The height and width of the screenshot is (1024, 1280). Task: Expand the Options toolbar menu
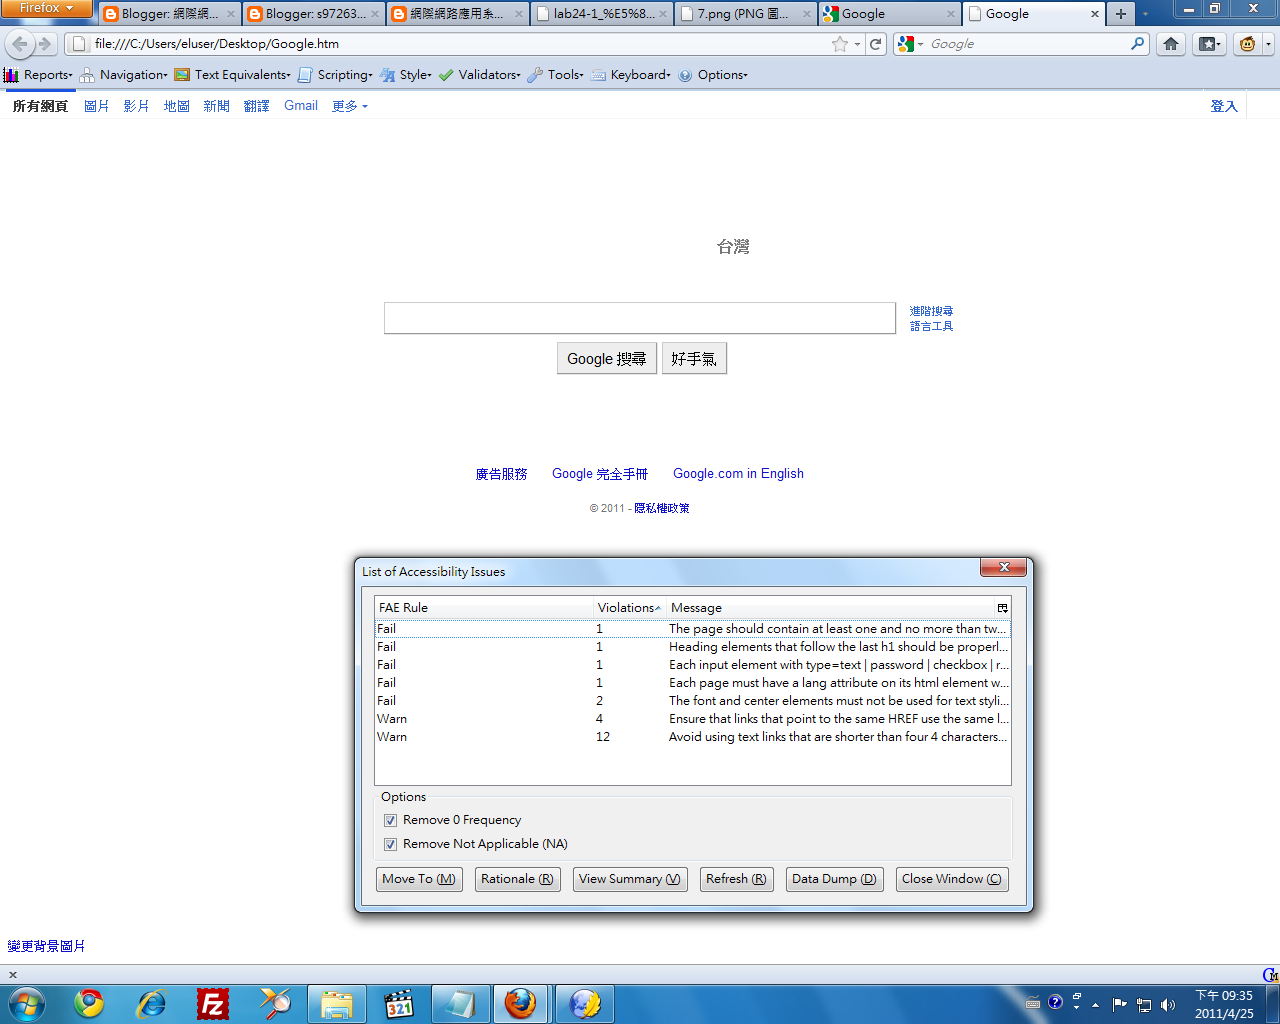click(x=712, y=75)
